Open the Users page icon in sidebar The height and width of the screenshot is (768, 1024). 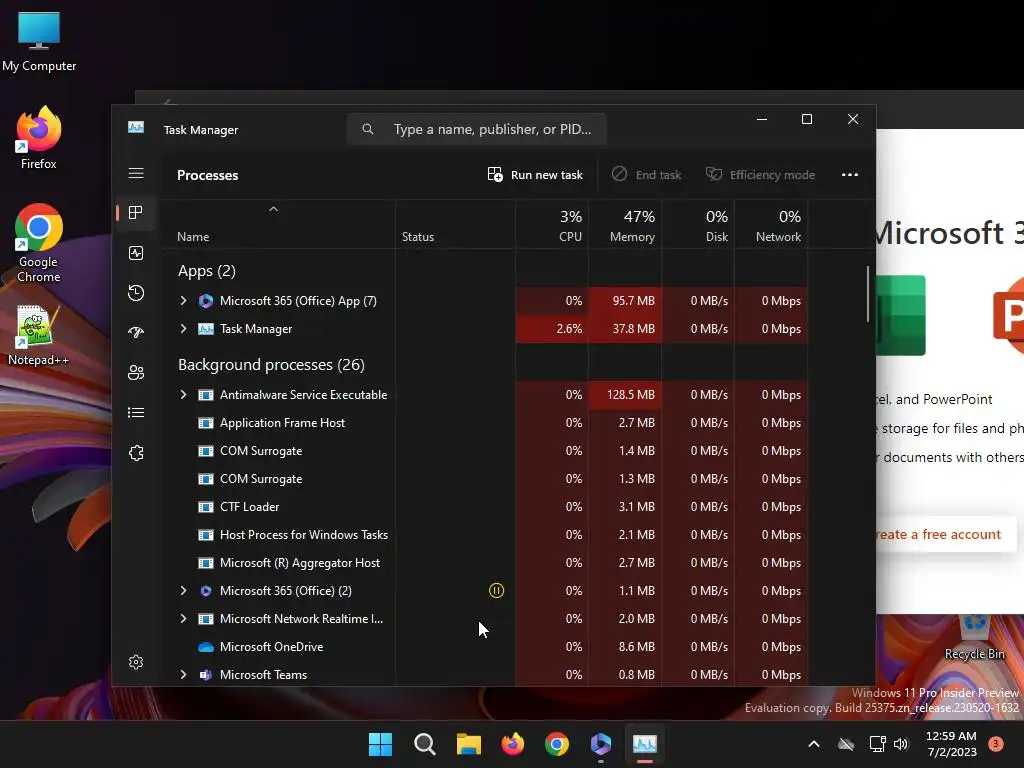136,372
